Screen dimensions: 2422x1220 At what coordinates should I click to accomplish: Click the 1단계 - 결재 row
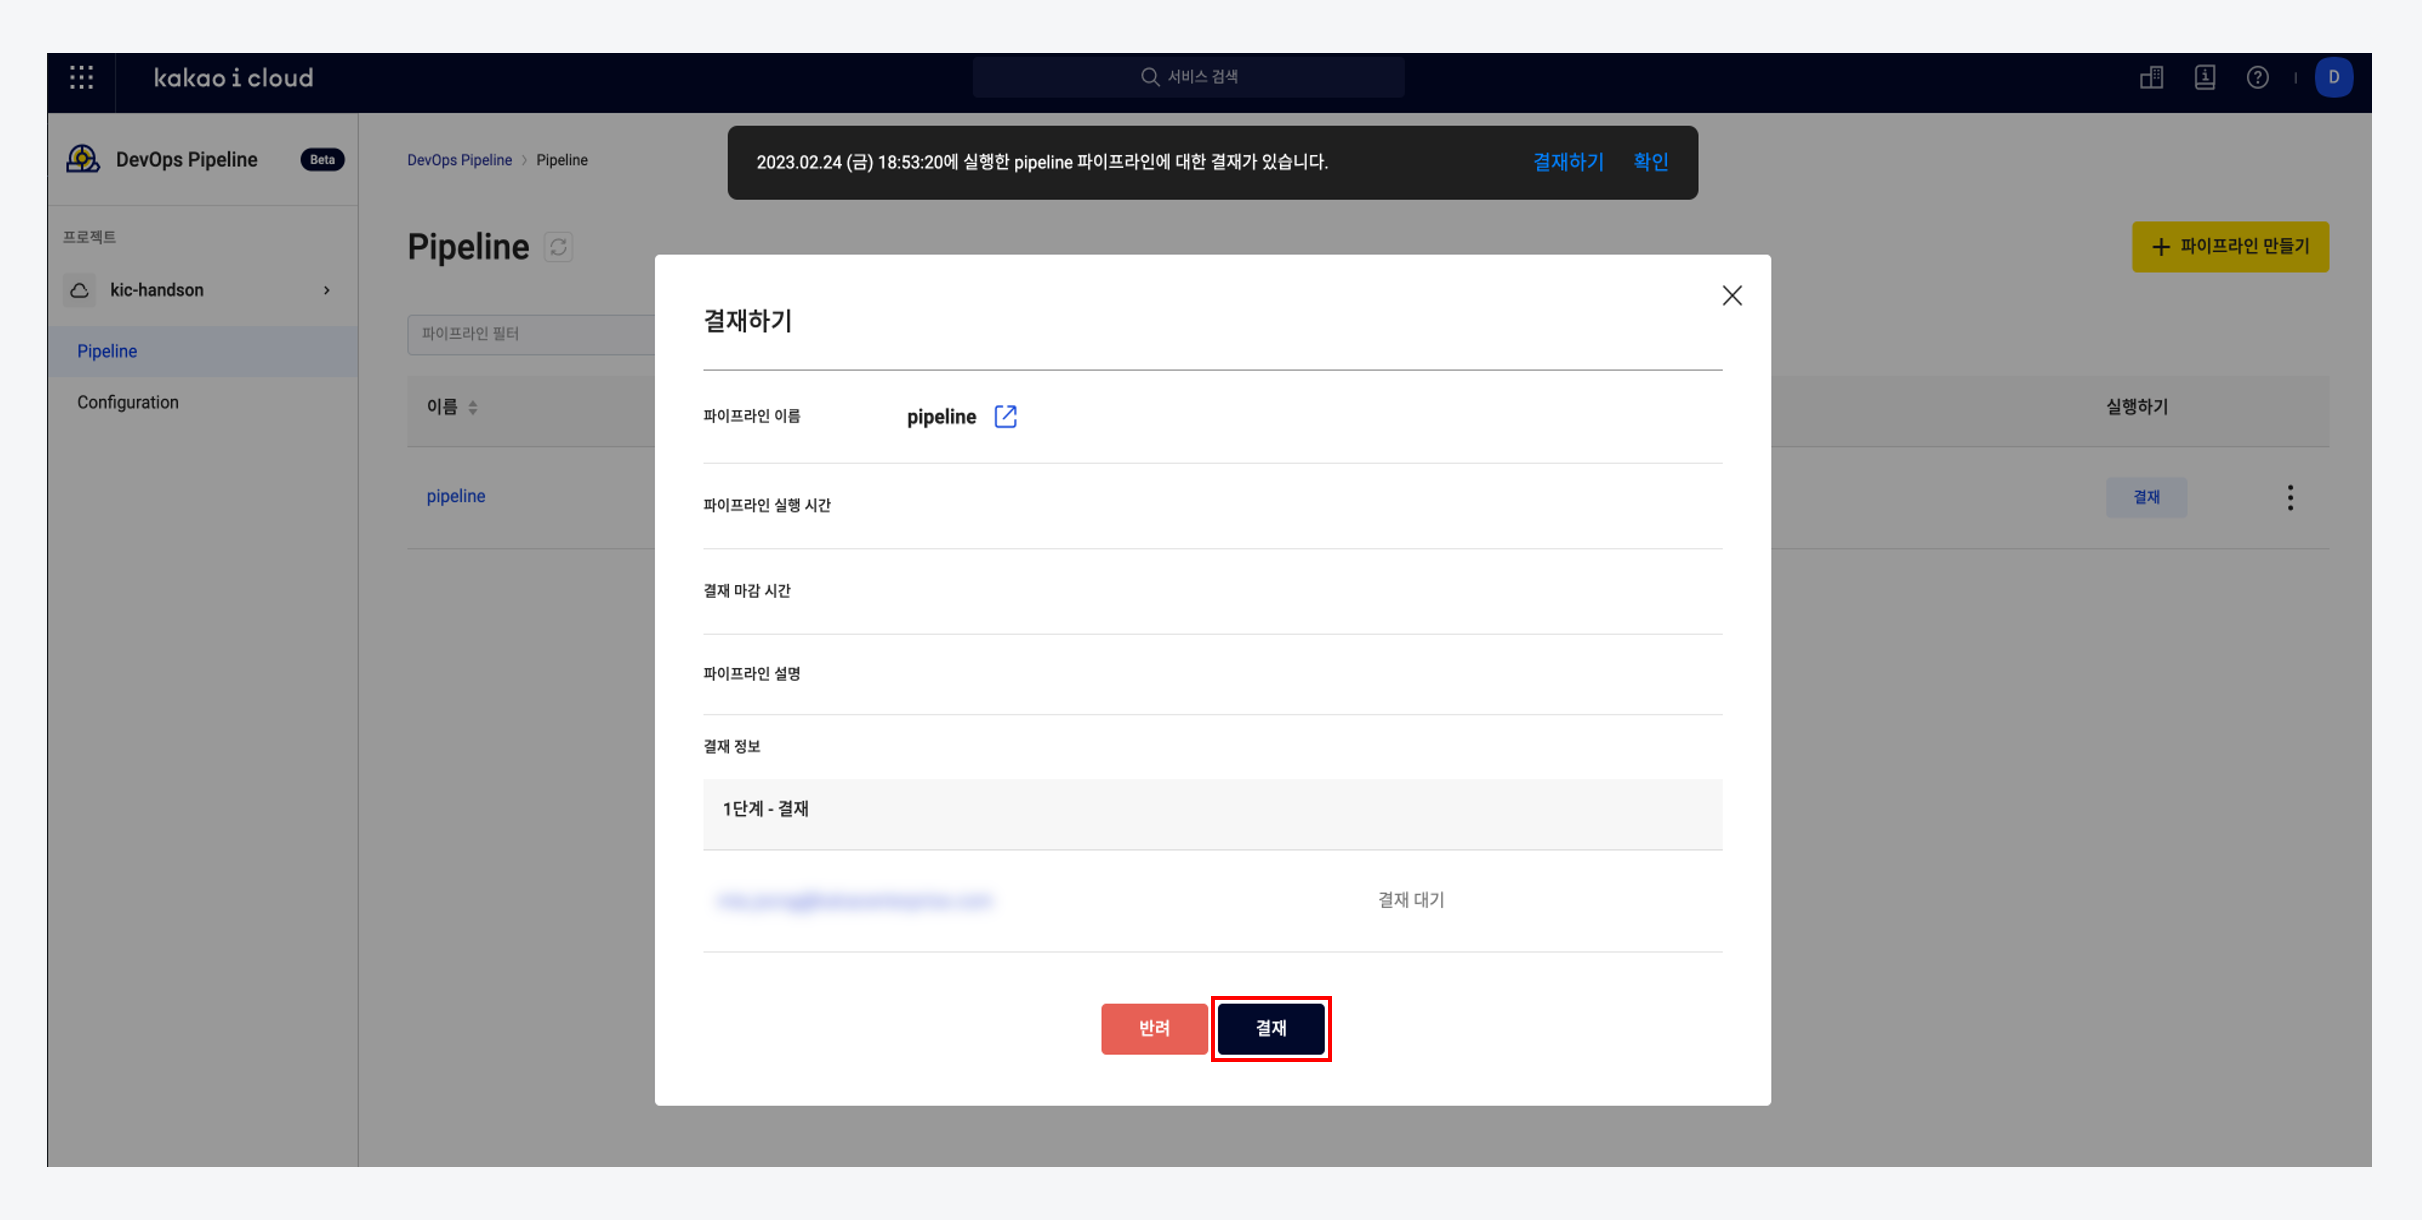pyautogui.click(x=1211, y=814)
